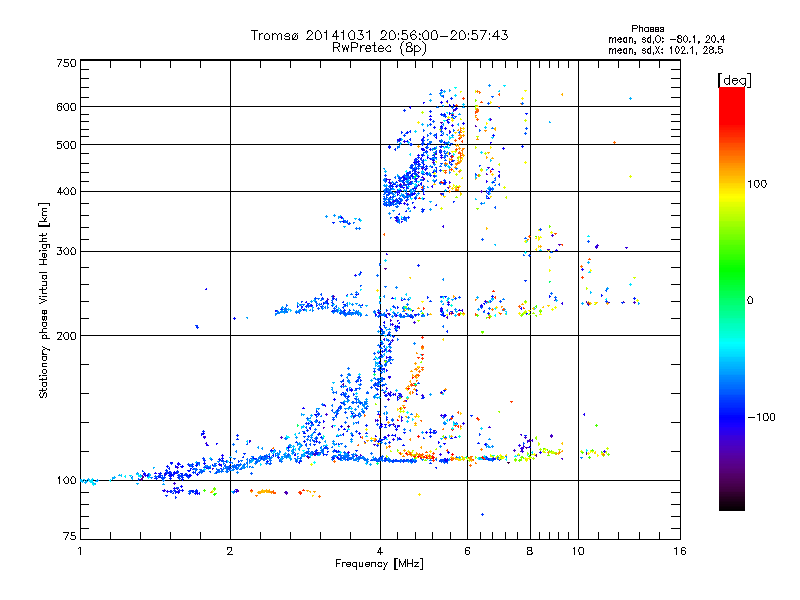Click the 'mean, sd,O: -80.1, 20.4' line

(x=666, y=39)
